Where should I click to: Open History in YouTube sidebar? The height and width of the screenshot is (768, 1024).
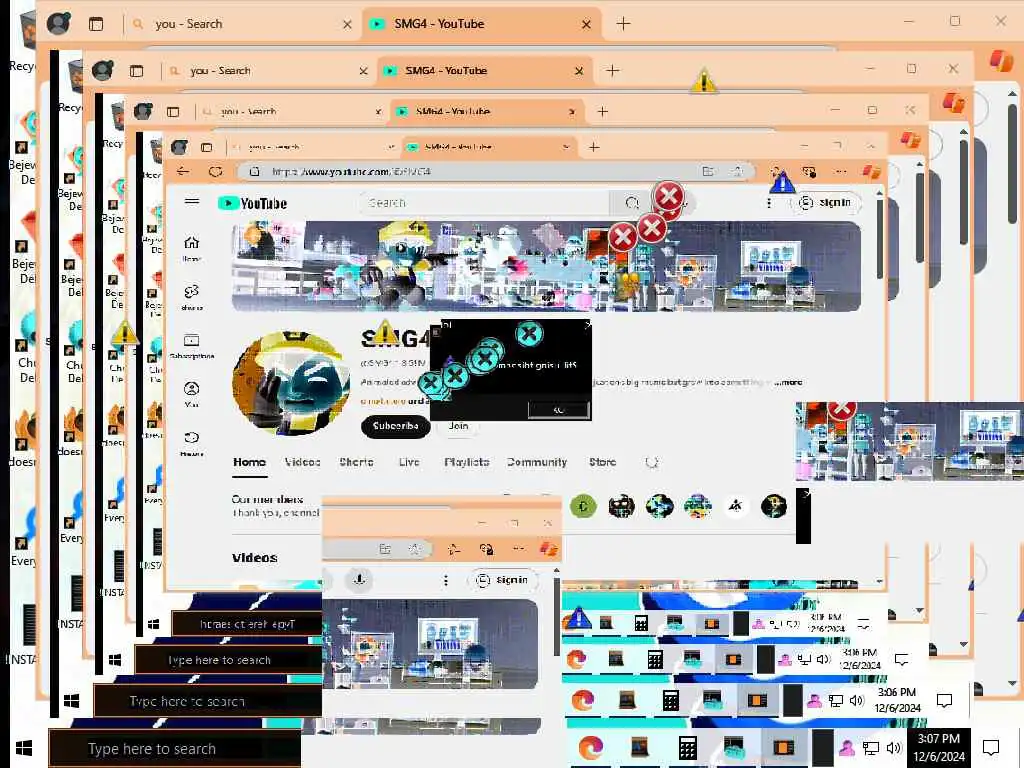[191, 443]
